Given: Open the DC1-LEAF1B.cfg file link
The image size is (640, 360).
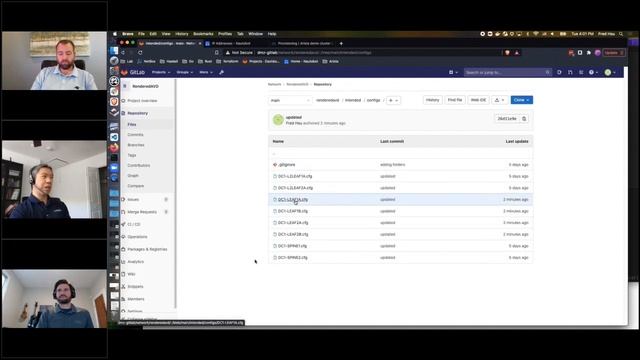Looking at the screenshot, I should [x=293, y=211].
